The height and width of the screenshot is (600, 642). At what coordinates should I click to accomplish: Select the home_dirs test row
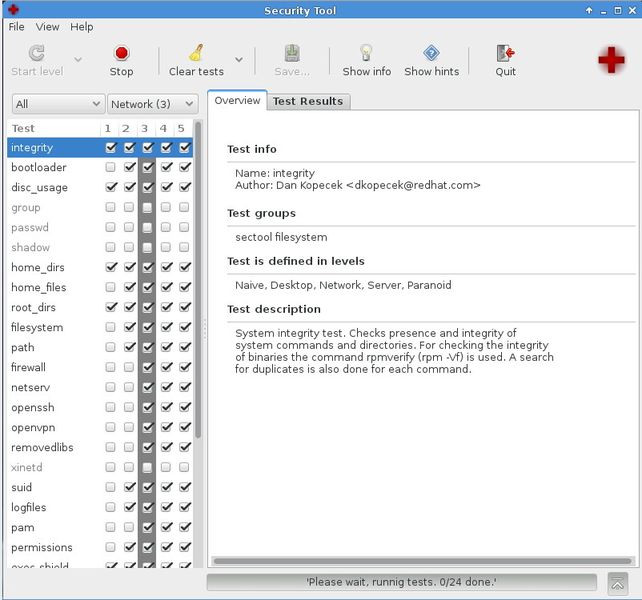pyautogui.click(x=100, y=267)
